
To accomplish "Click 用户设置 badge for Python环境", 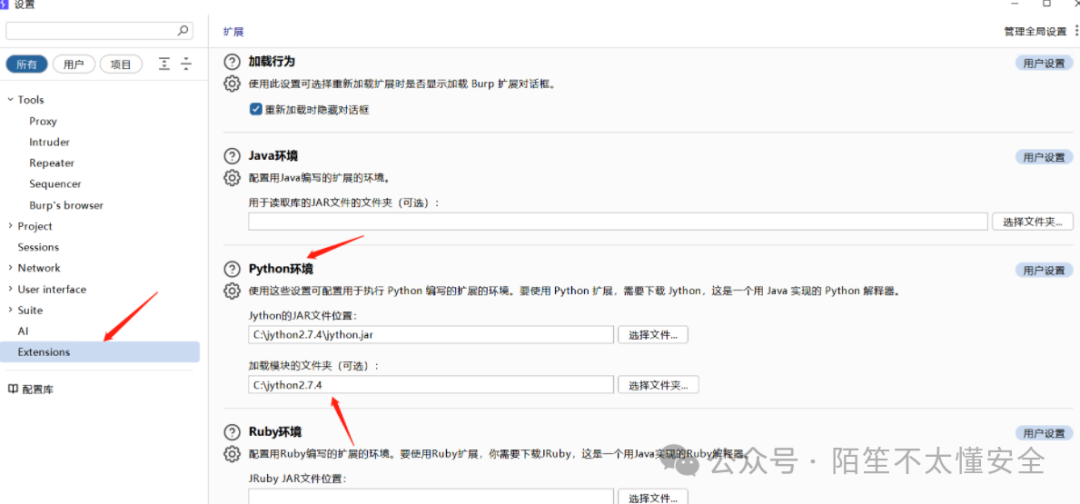I will tap(1044, 270).
